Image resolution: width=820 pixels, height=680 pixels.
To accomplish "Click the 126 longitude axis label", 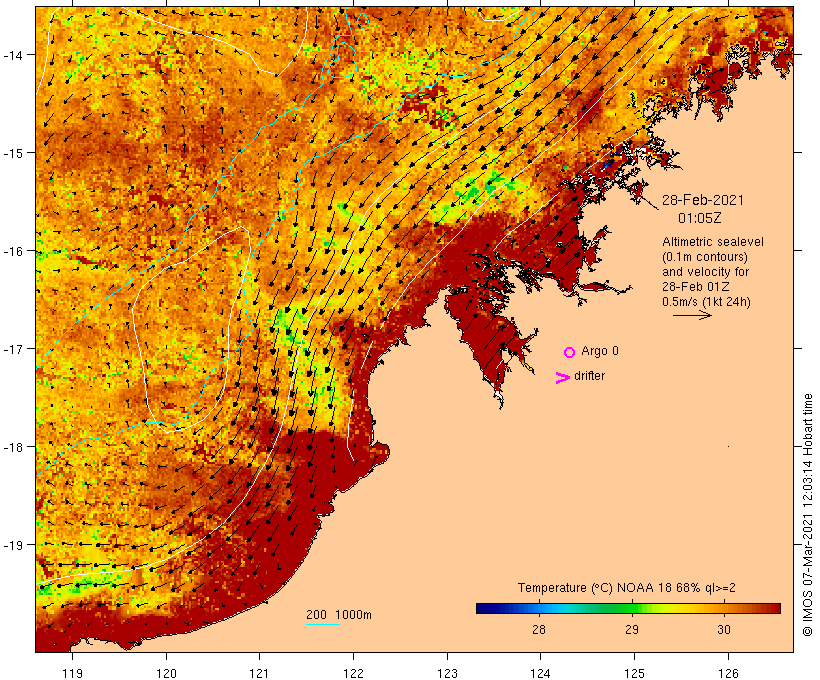I will coord(728,673).
